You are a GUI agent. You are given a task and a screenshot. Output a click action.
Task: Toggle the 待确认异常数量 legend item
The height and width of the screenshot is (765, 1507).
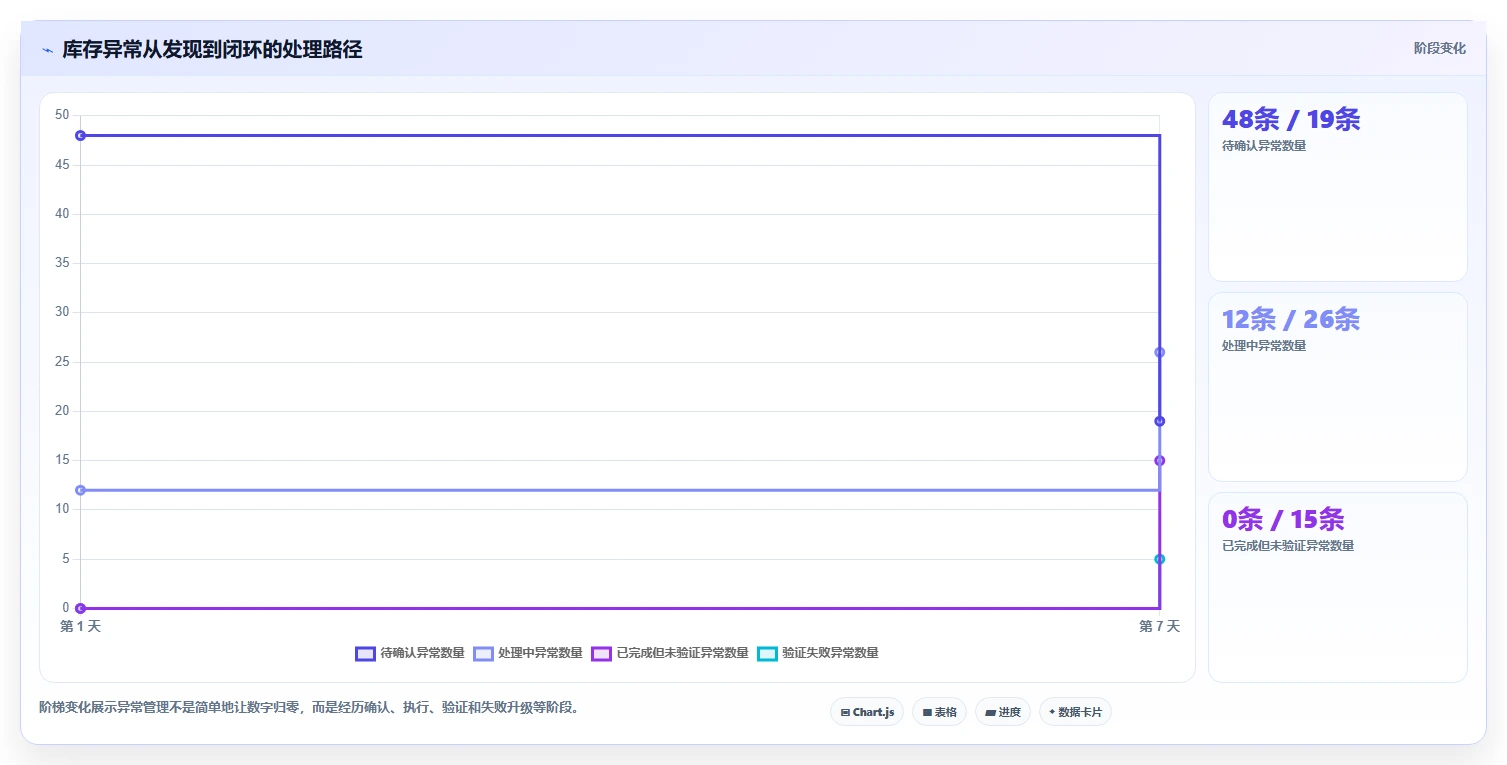410,653
